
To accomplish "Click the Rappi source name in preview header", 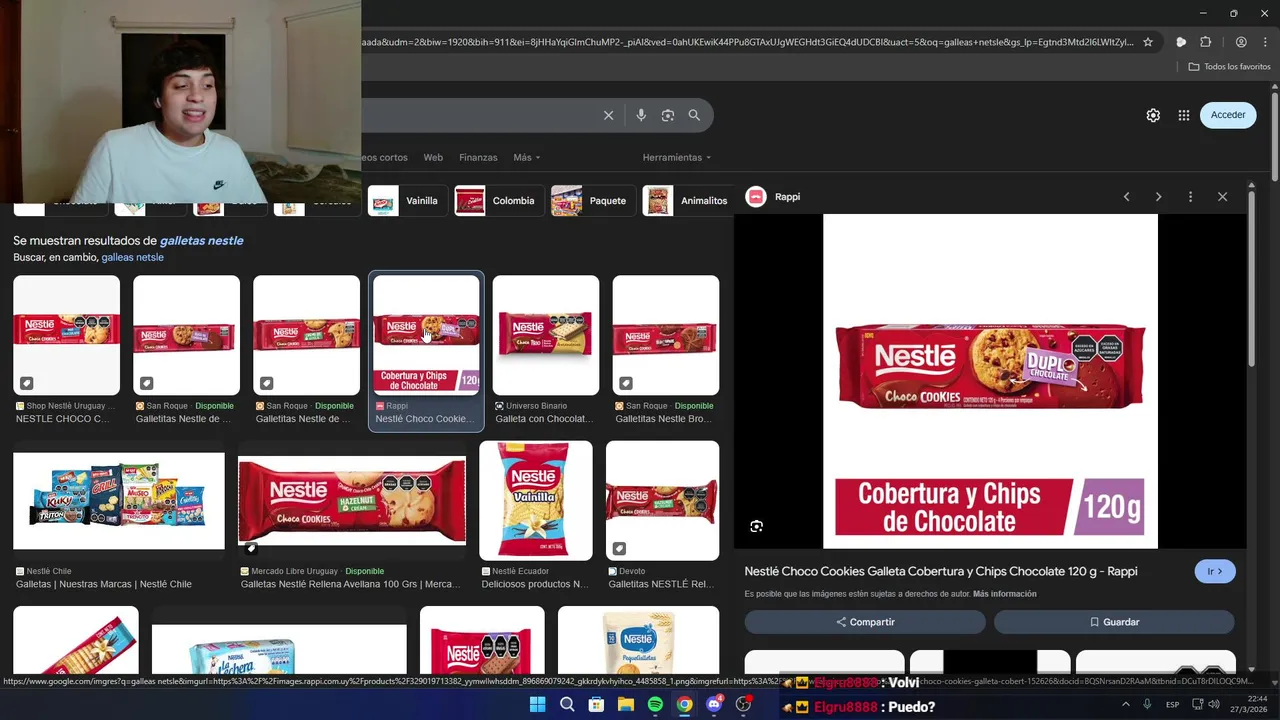I will [x=788, y=197].
